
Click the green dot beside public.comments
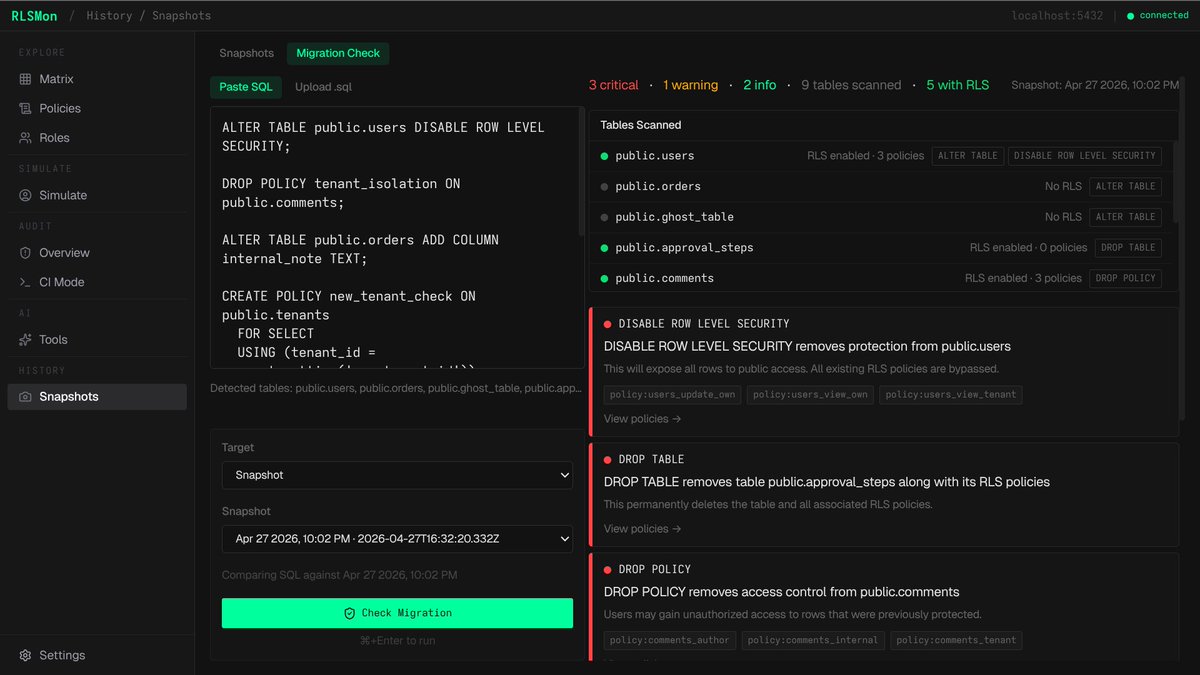[x=604, y=278]
